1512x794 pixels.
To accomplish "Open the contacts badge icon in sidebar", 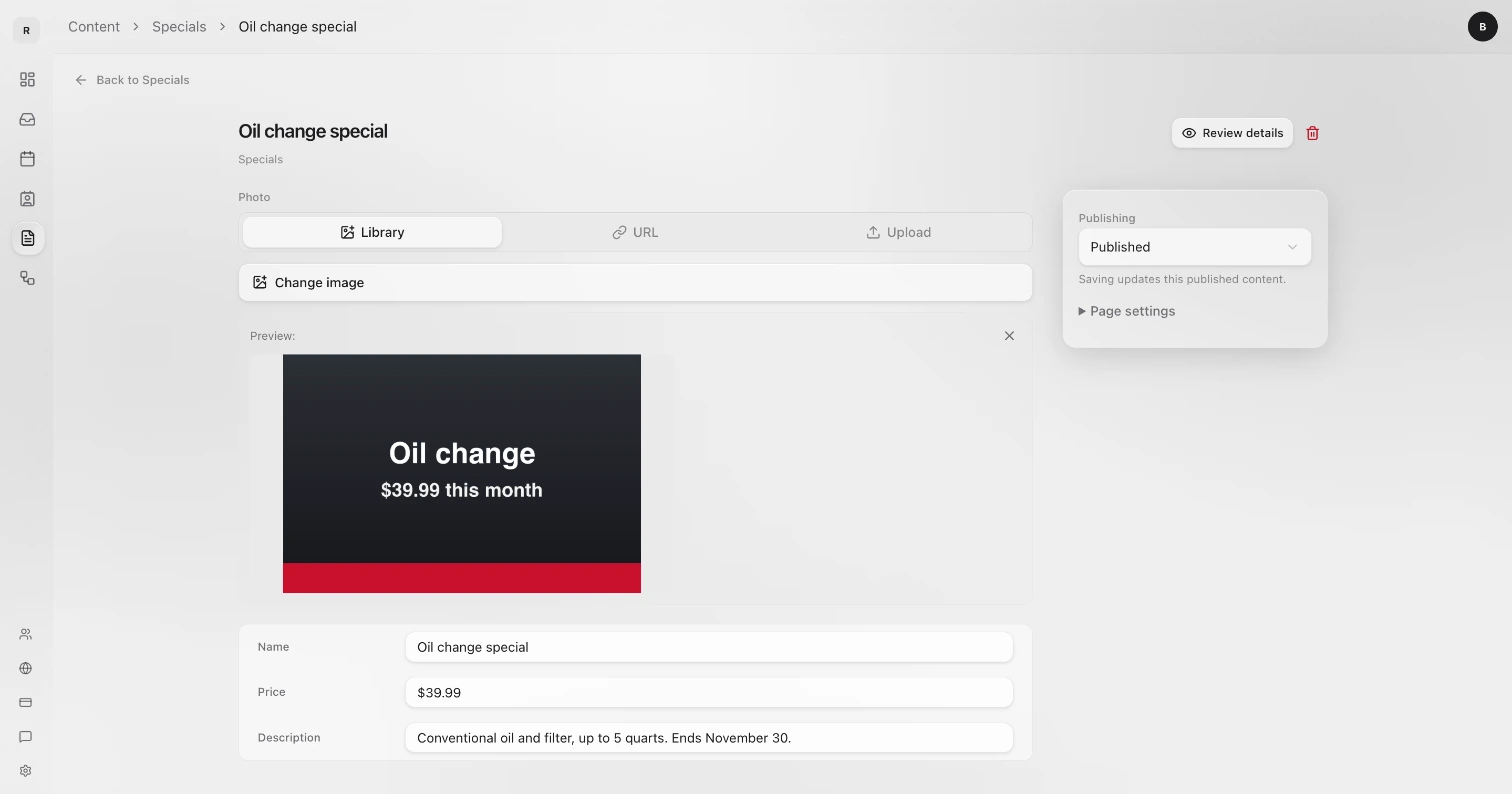I will click(x=27, y=199).
